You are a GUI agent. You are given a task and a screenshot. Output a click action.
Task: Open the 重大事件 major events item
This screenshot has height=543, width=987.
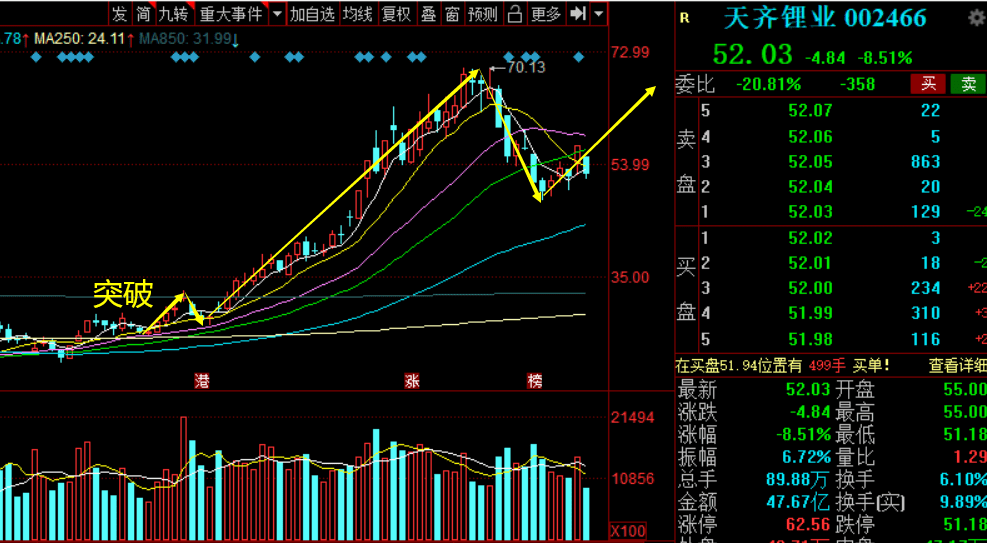click(x=230, y=13)
